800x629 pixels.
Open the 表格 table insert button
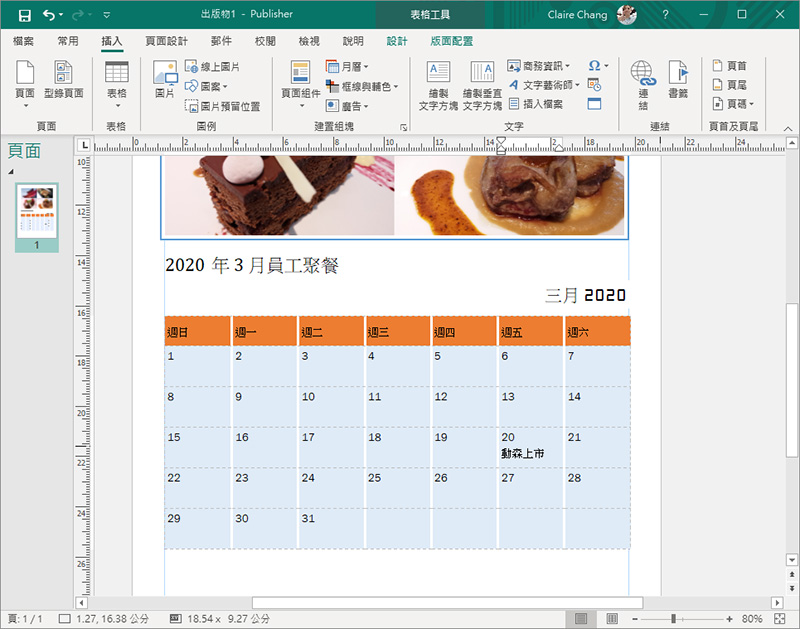(117, 84)
